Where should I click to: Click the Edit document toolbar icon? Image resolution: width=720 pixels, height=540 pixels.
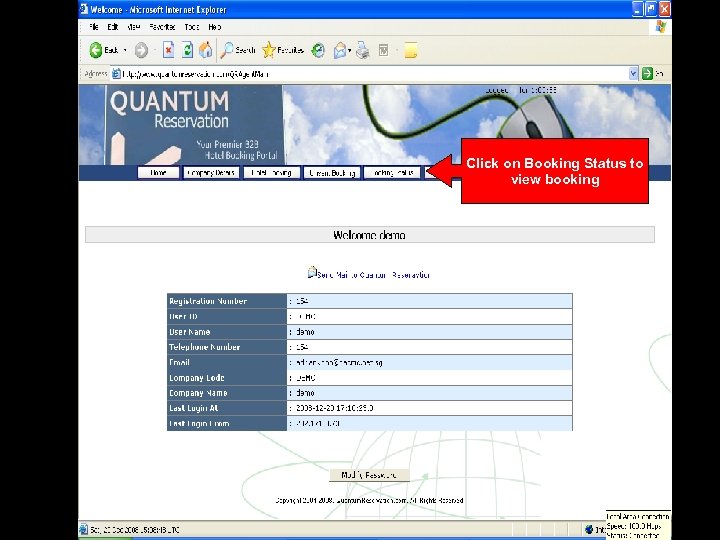(x=383, y=50)
